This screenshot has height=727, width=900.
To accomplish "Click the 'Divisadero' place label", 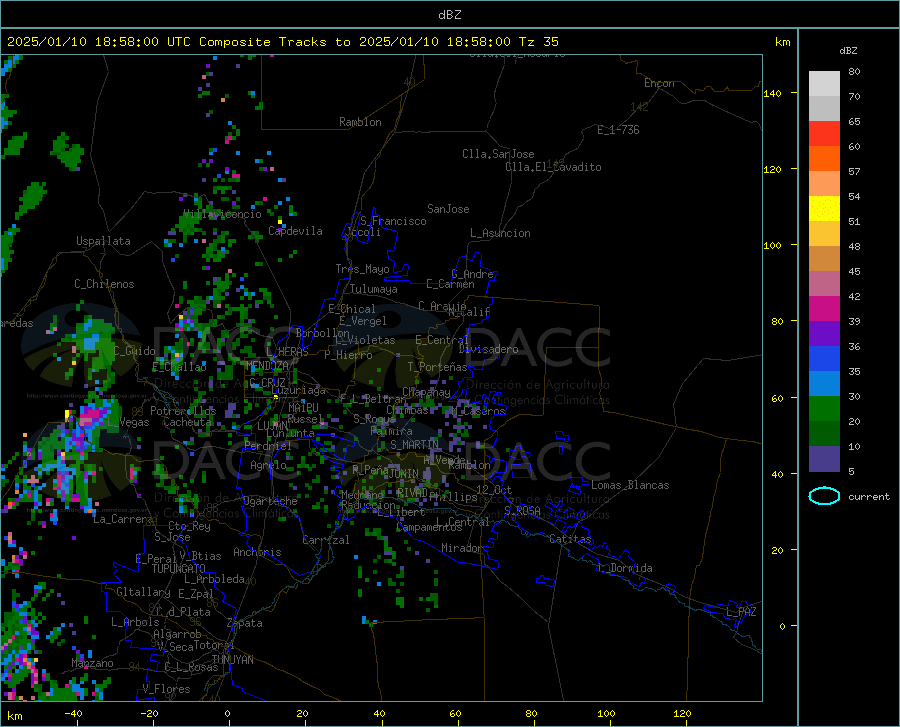I will point(488,349).
